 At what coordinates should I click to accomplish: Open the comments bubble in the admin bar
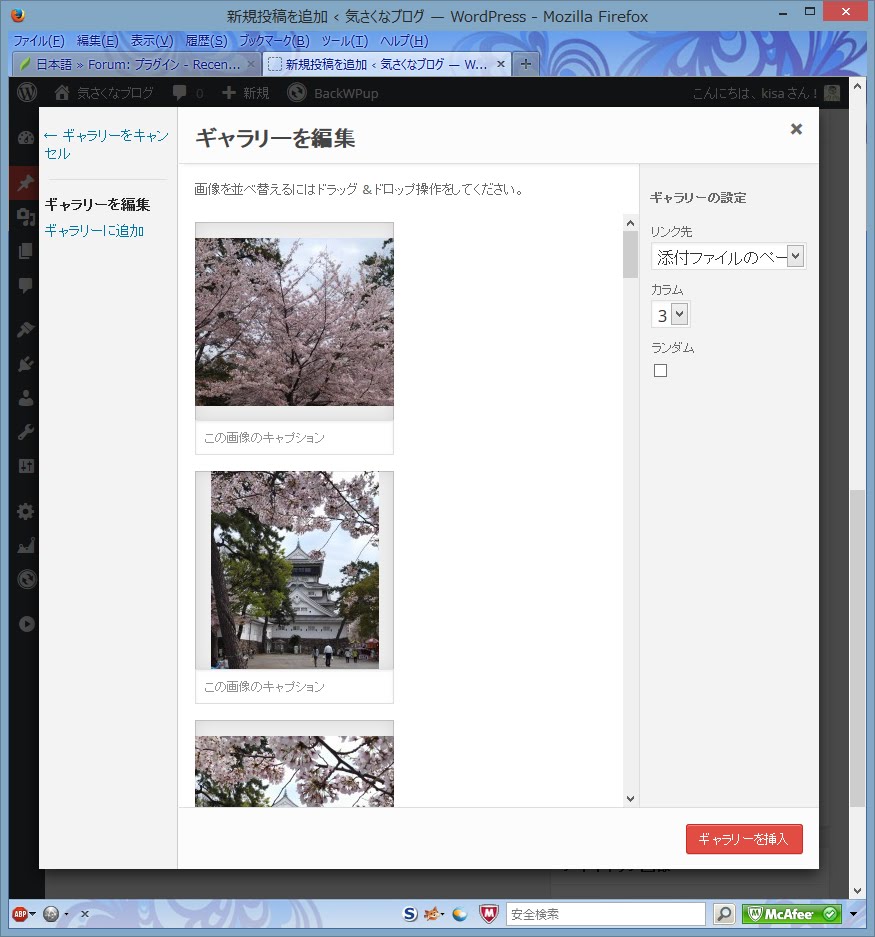pyautogui.click(x=179, y=93)
